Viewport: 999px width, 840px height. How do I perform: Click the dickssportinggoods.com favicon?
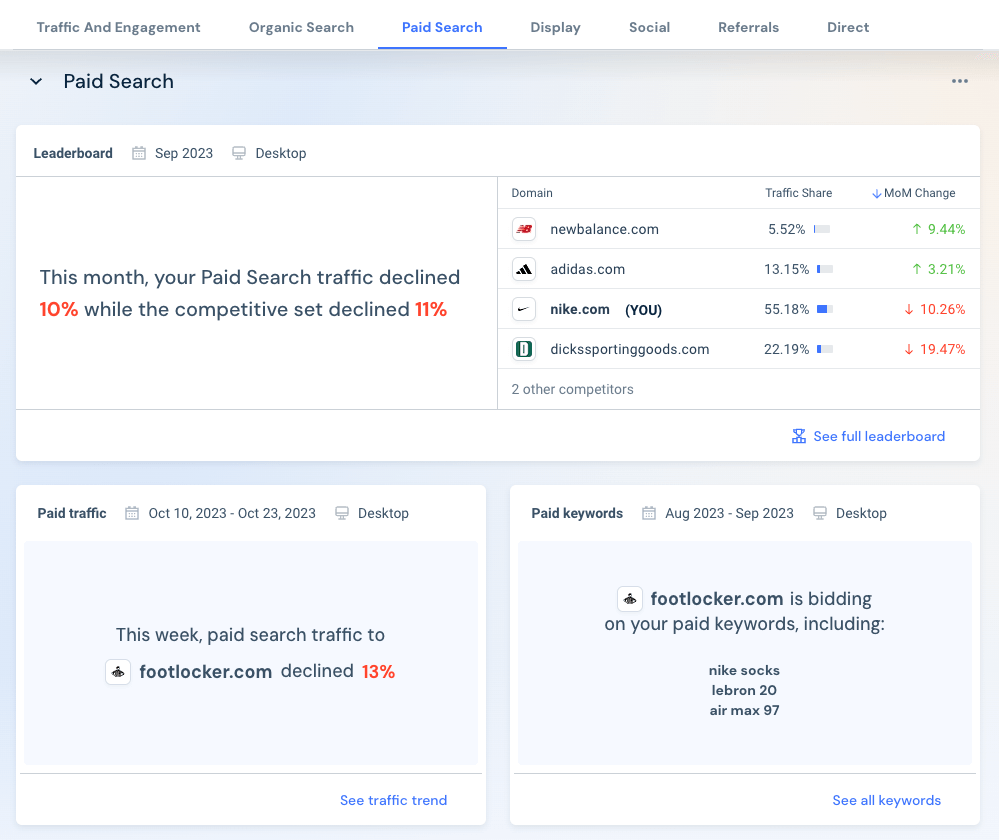click(x=523, y=349)
